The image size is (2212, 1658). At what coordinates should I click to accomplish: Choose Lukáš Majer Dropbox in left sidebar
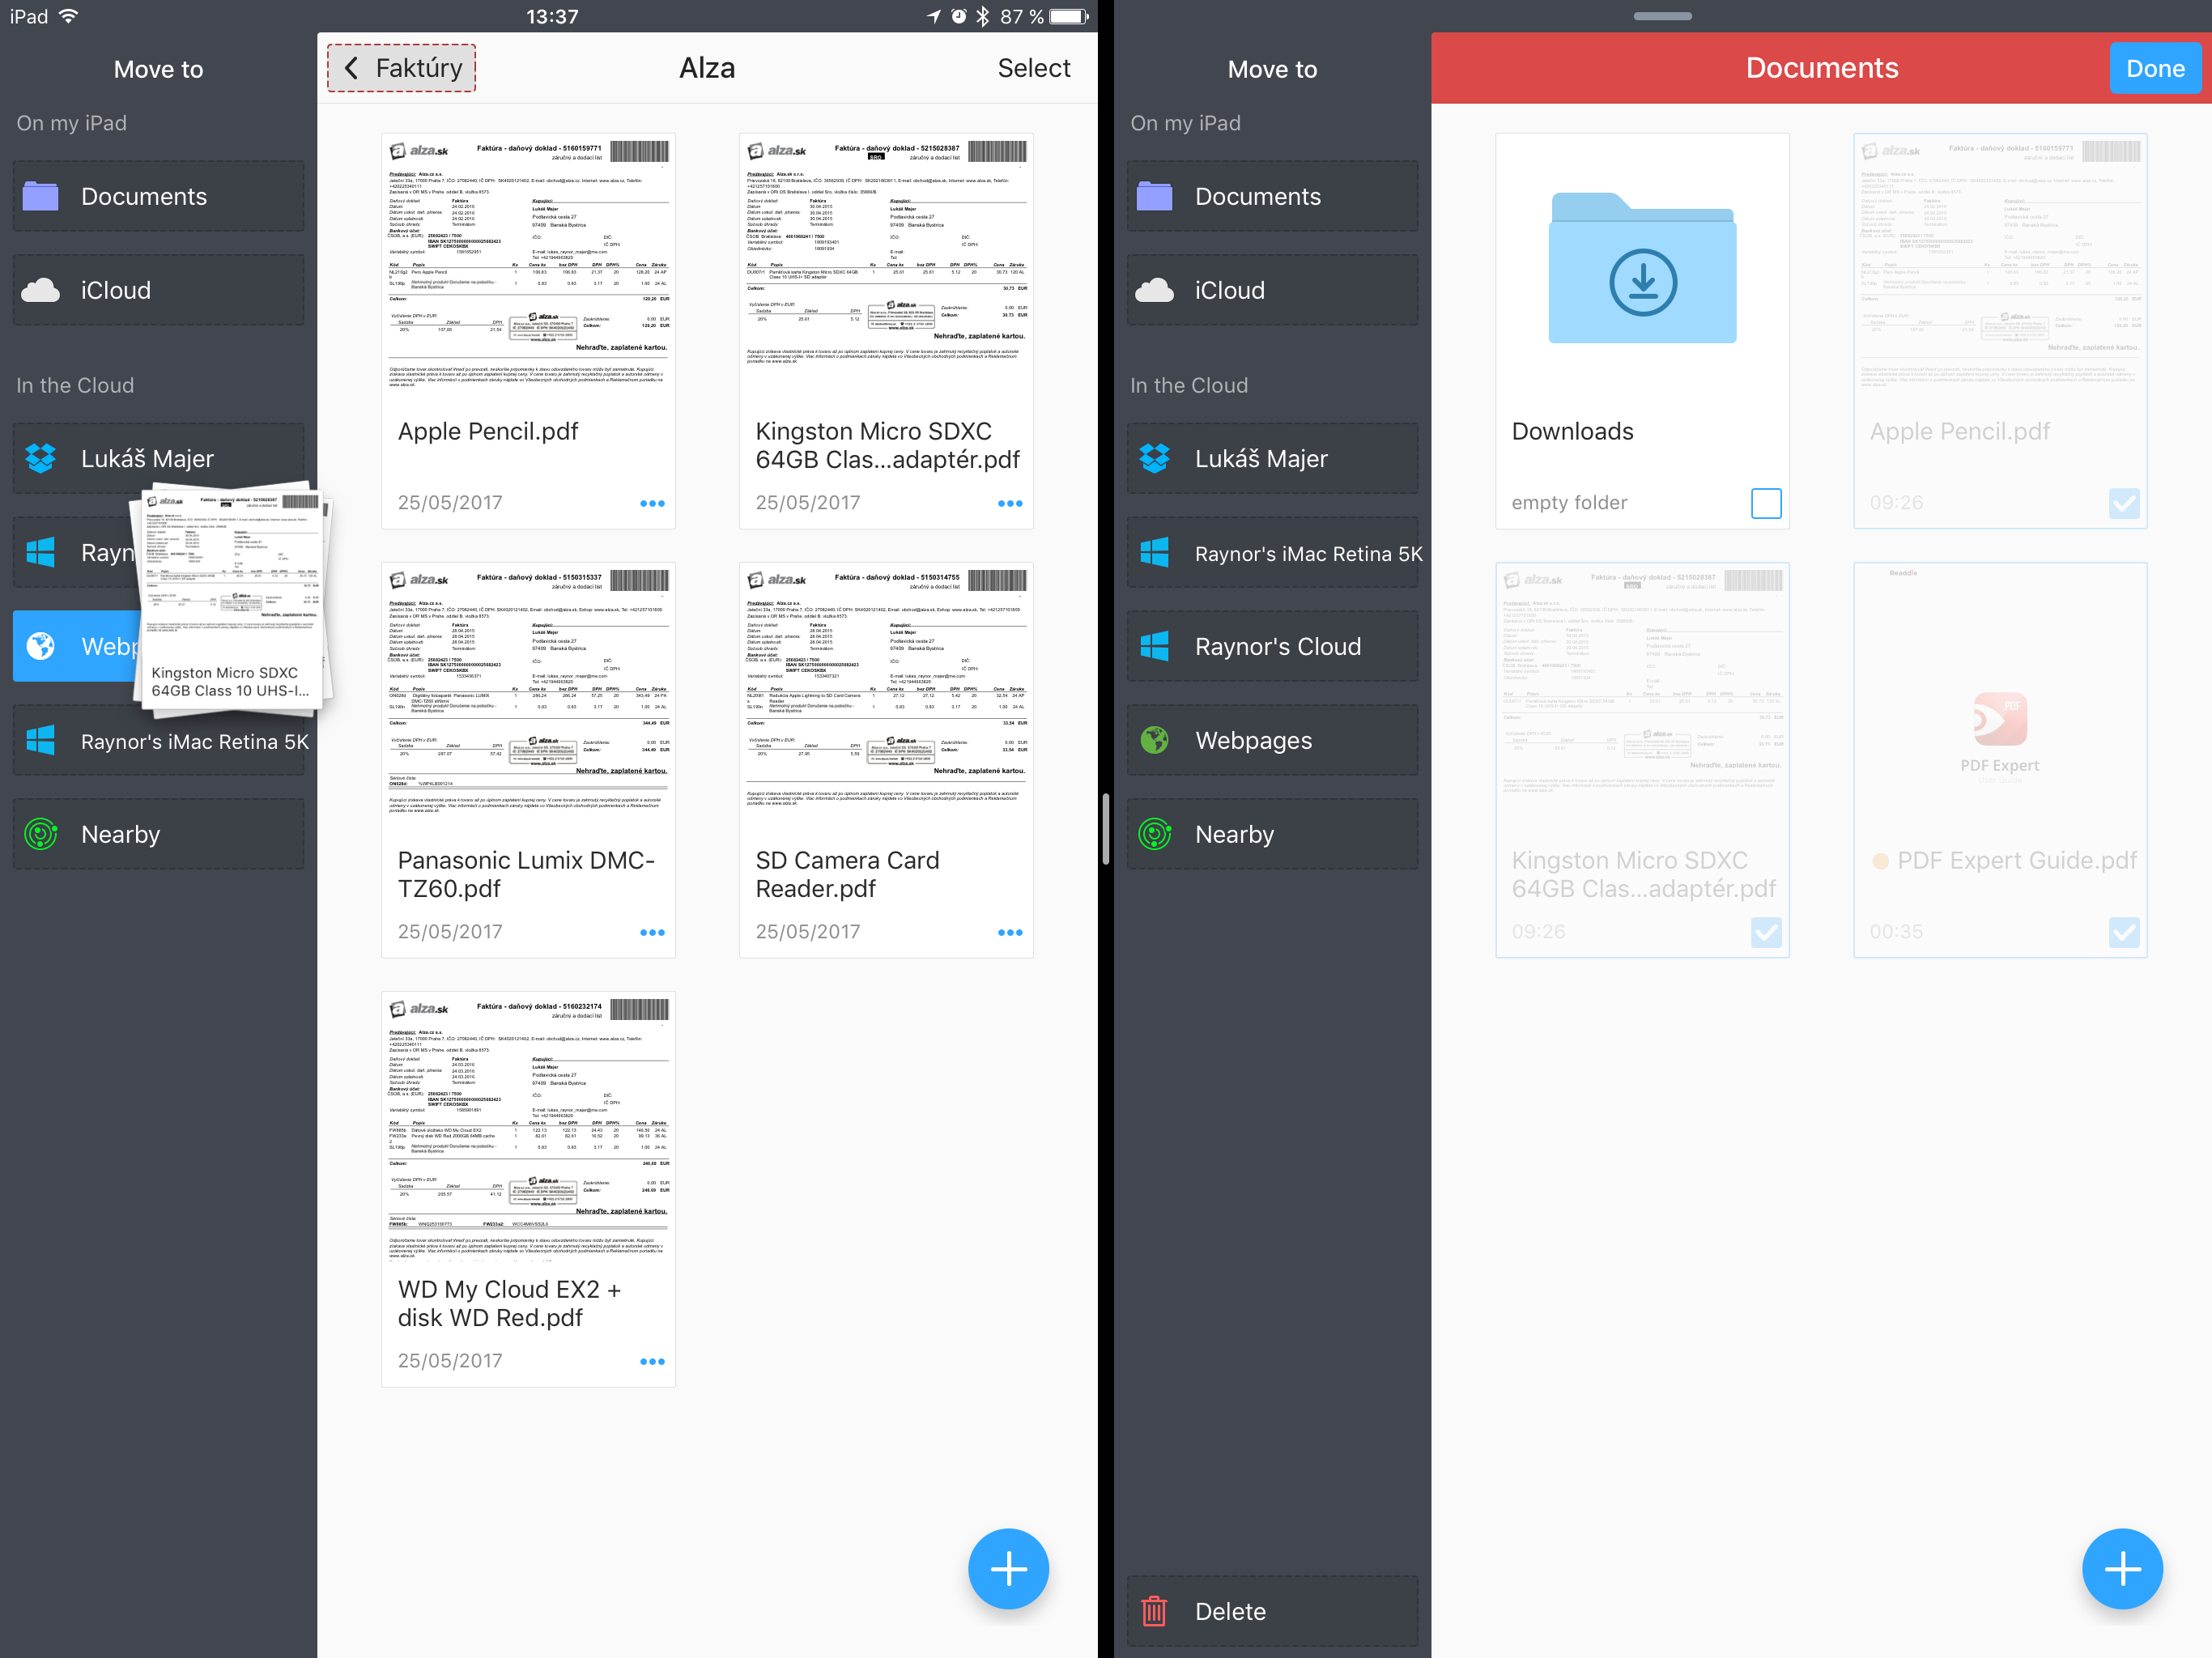pos(158,458)
